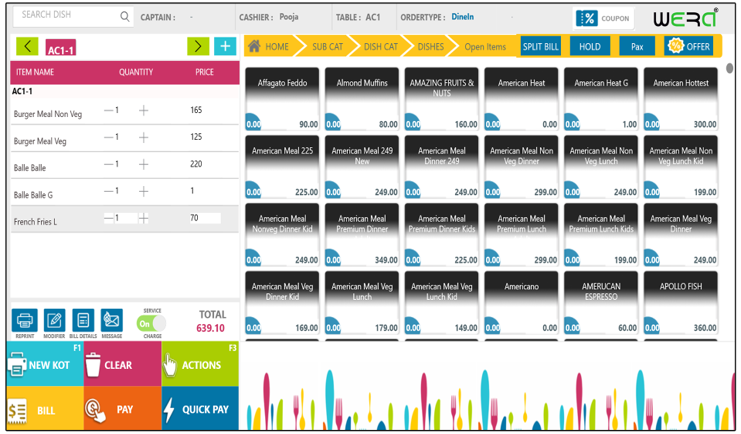Open the DISHES breadcrumb tab
This screenshot has width=741, height=434.
[431, 46]
